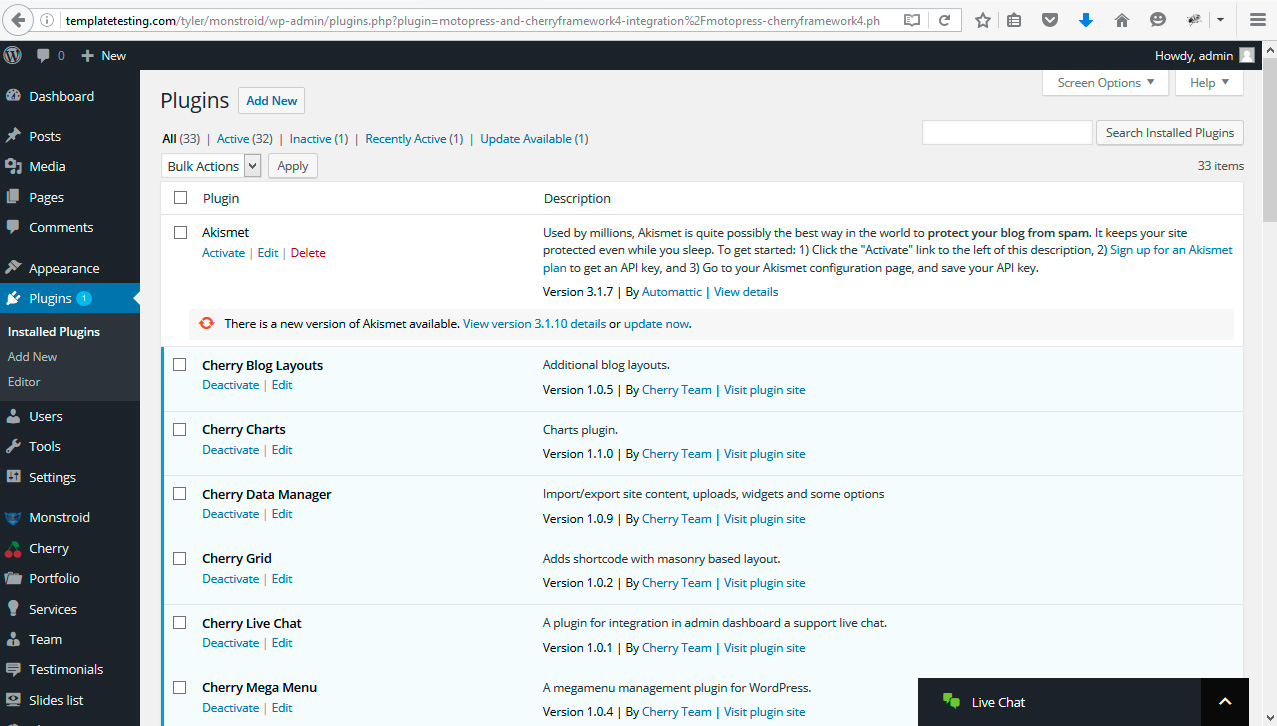Open Editor in Plugins submenu
The width and height of the screenshot is (1277, 726).
pos(24,382)
